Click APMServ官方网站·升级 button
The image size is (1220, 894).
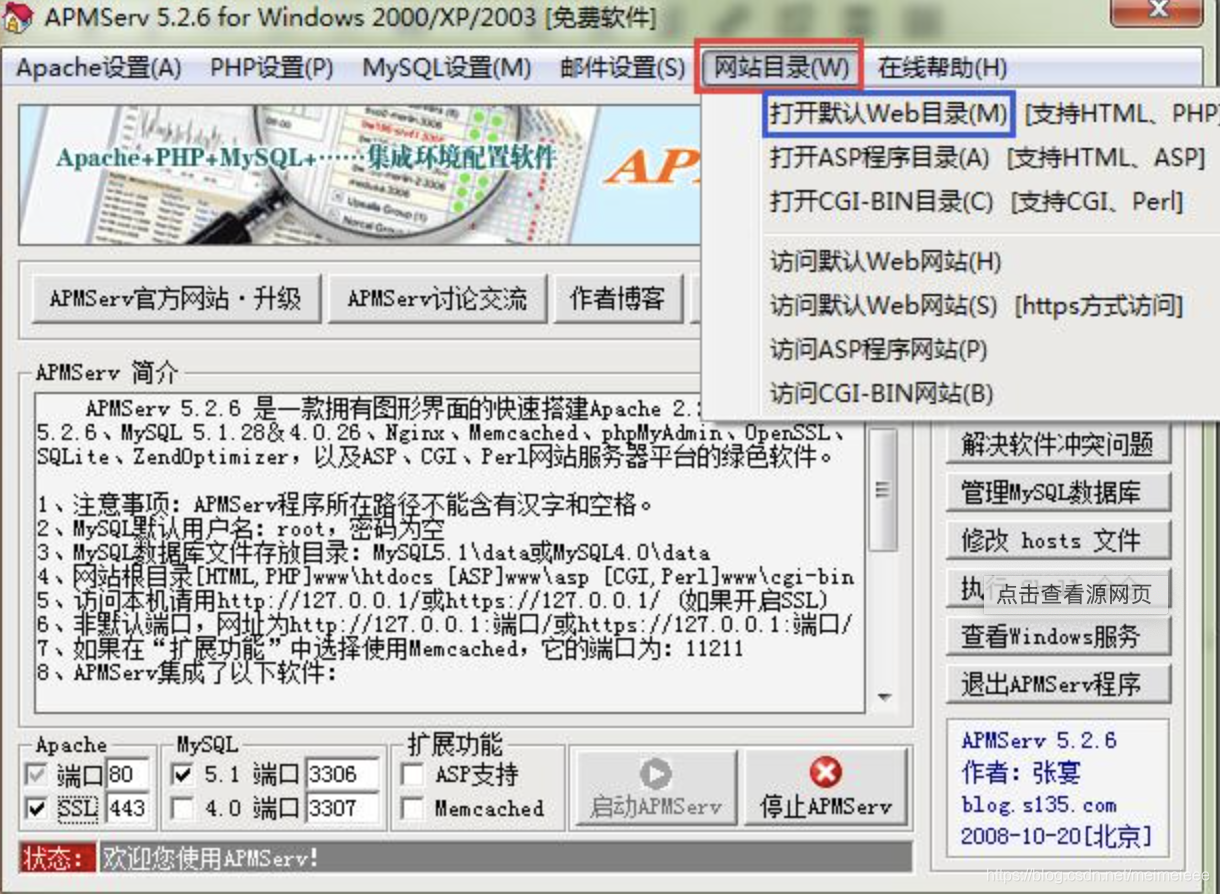[x=175, y=298]
